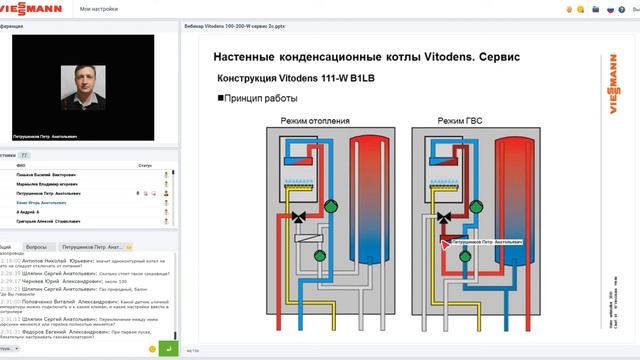Click the yellow icon on Петрушенков chat tab

click(129, 247)
